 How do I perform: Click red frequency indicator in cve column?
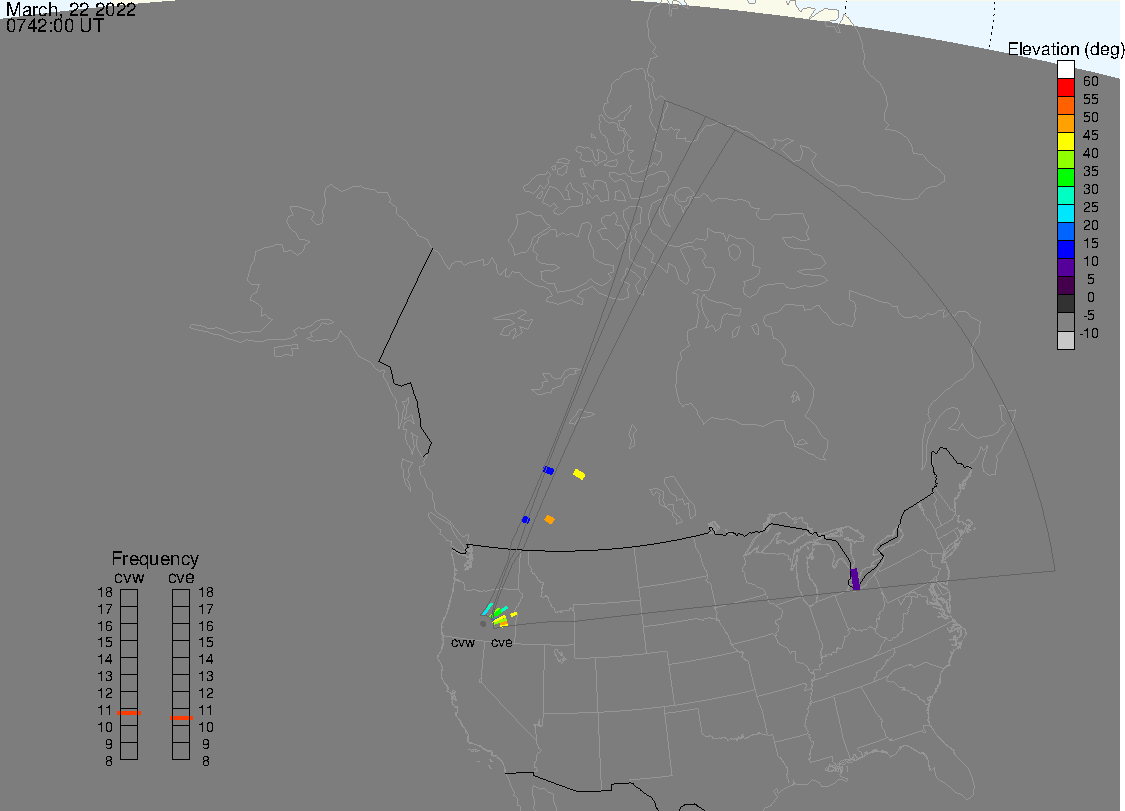point(181,717)
